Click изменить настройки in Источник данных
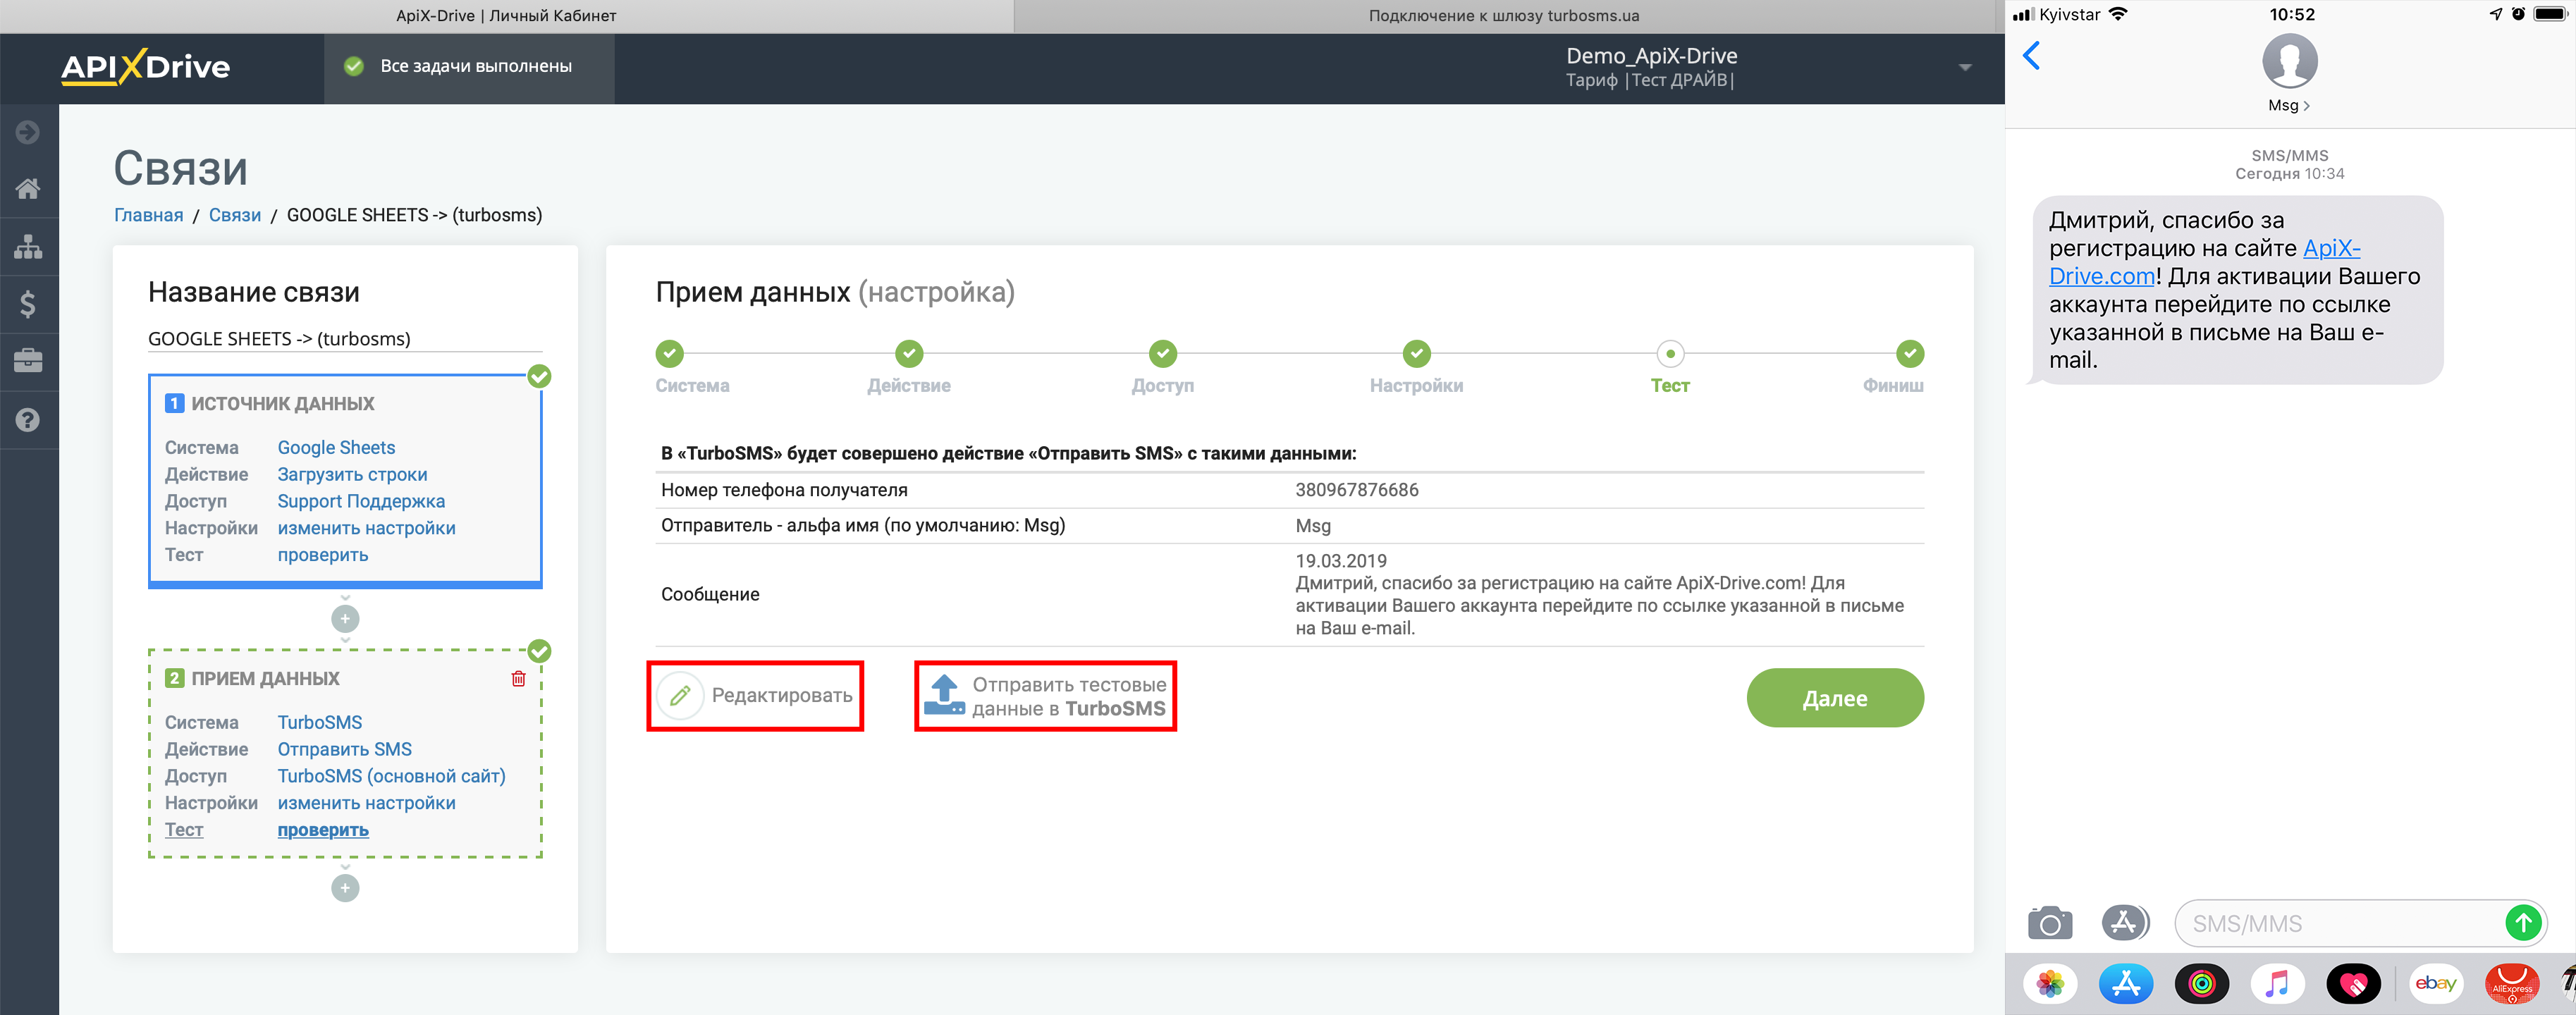Screen dimensions: 2576x1015 (366, 528)
